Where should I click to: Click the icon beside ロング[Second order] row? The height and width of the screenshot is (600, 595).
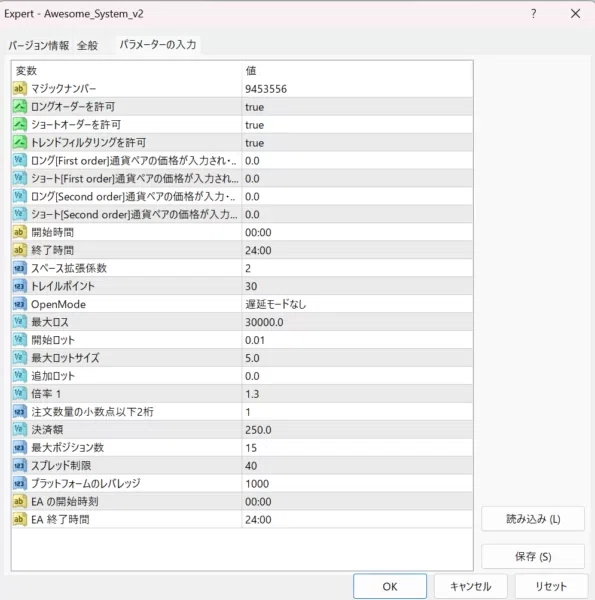tap(20, 196)
